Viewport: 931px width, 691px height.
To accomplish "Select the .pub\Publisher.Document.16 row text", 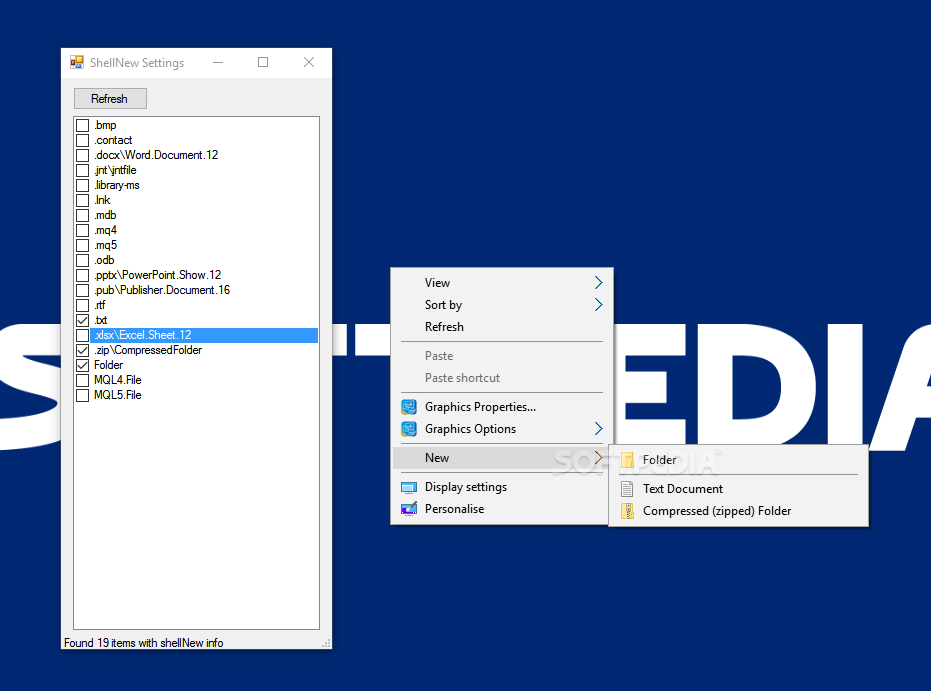I will pos(162,290).
